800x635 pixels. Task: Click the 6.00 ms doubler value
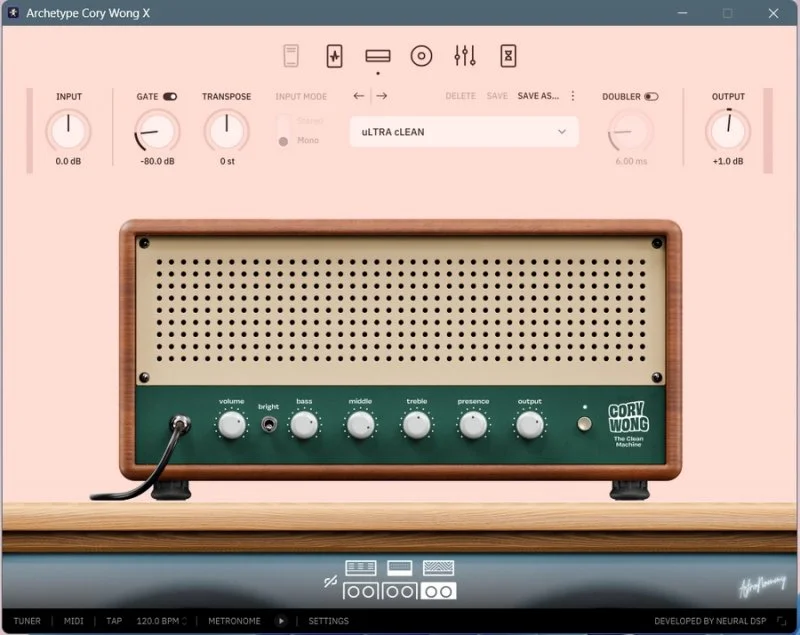pos(631,161)
